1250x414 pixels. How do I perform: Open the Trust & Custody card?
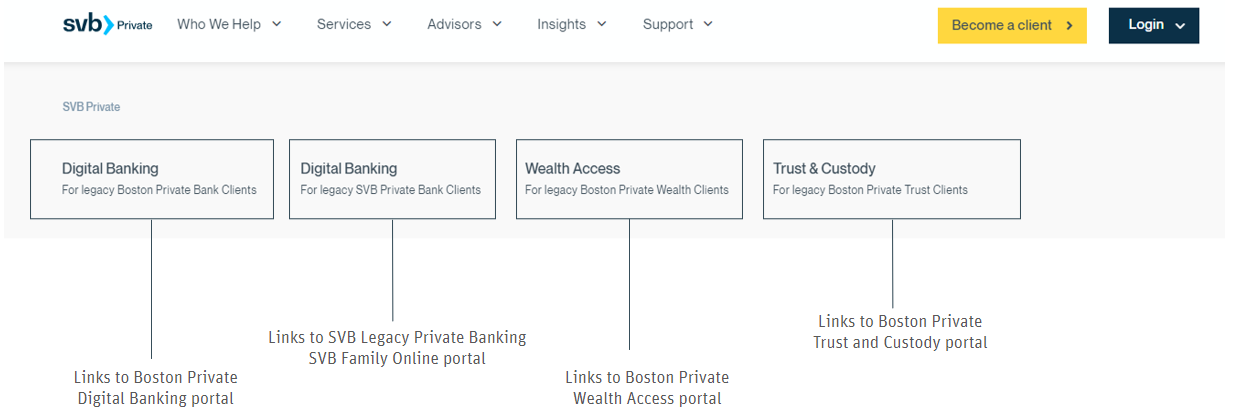tap(892, 179)
